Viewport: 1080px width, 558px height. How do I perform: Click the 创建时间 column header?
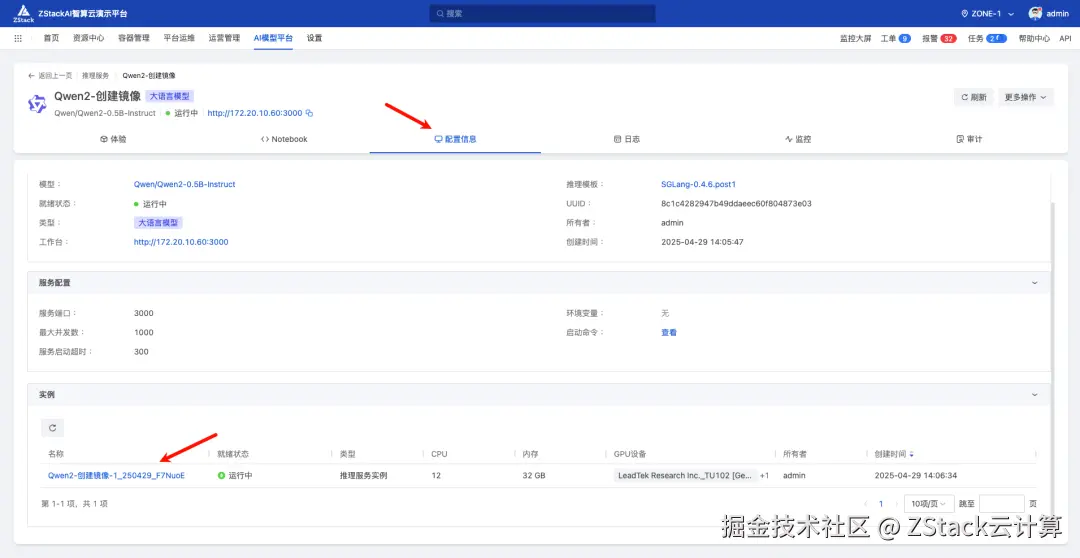[891, 454]
